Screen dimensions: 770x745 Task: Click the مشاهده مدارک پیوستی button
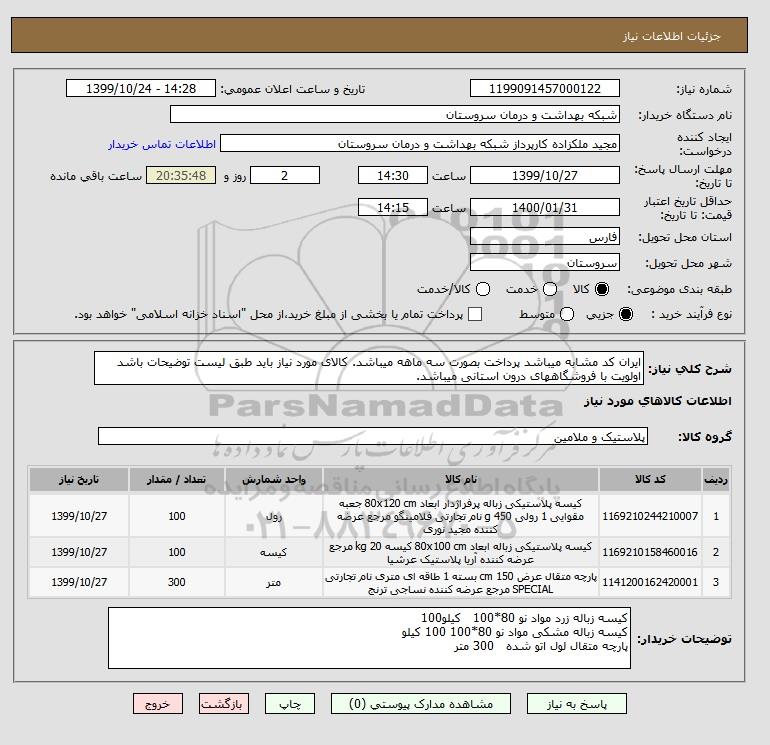(421, 704)
